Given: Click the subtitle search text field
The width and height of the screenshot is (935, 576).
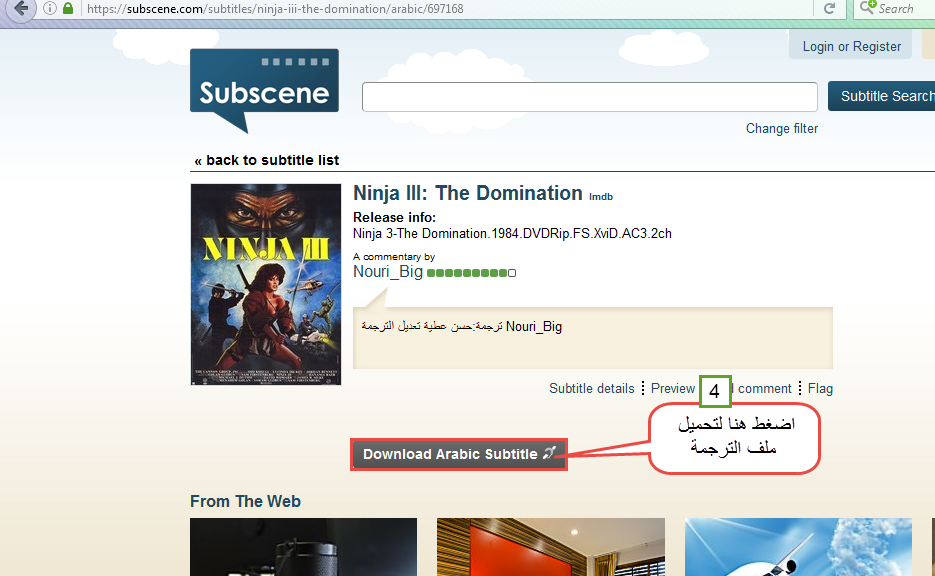Looking at the screenshot, I should pyautogui.click(x=589, y=97).
